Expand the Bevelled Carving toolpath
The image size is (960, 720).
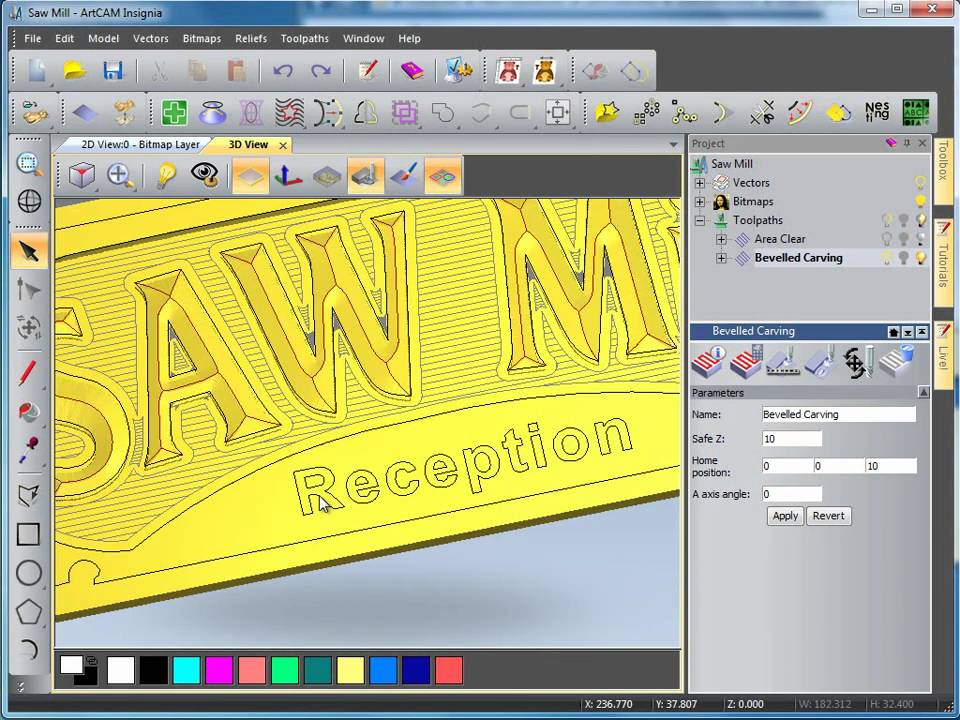721,258
